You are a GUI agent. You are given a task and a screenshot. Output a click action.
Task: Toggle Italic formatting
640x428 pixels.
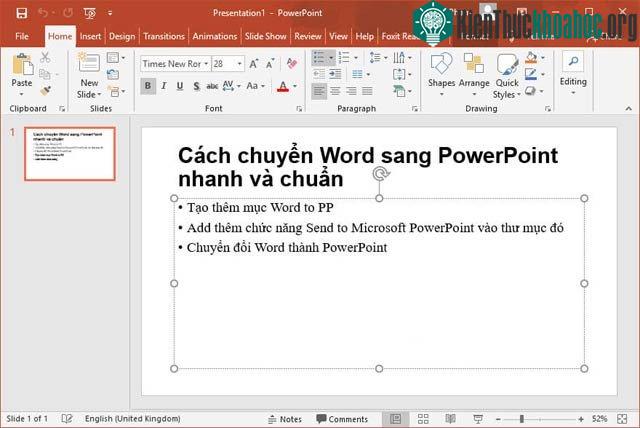pos(164,86)
